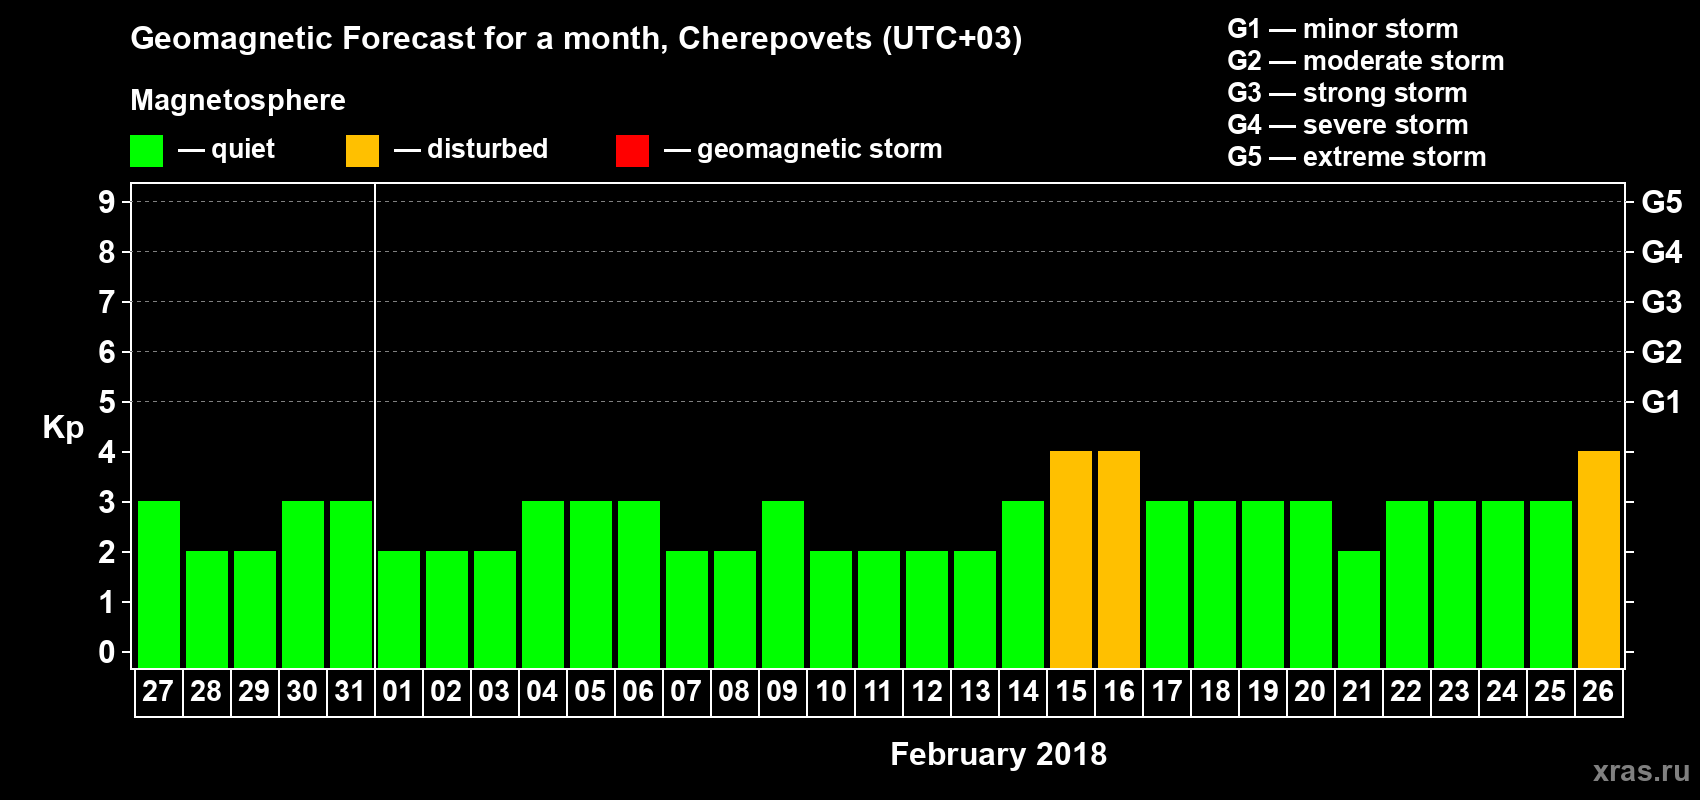Screen dimensions: 1700x800
Task: Click date label 18 on the axis
Action: point(1214,692)
